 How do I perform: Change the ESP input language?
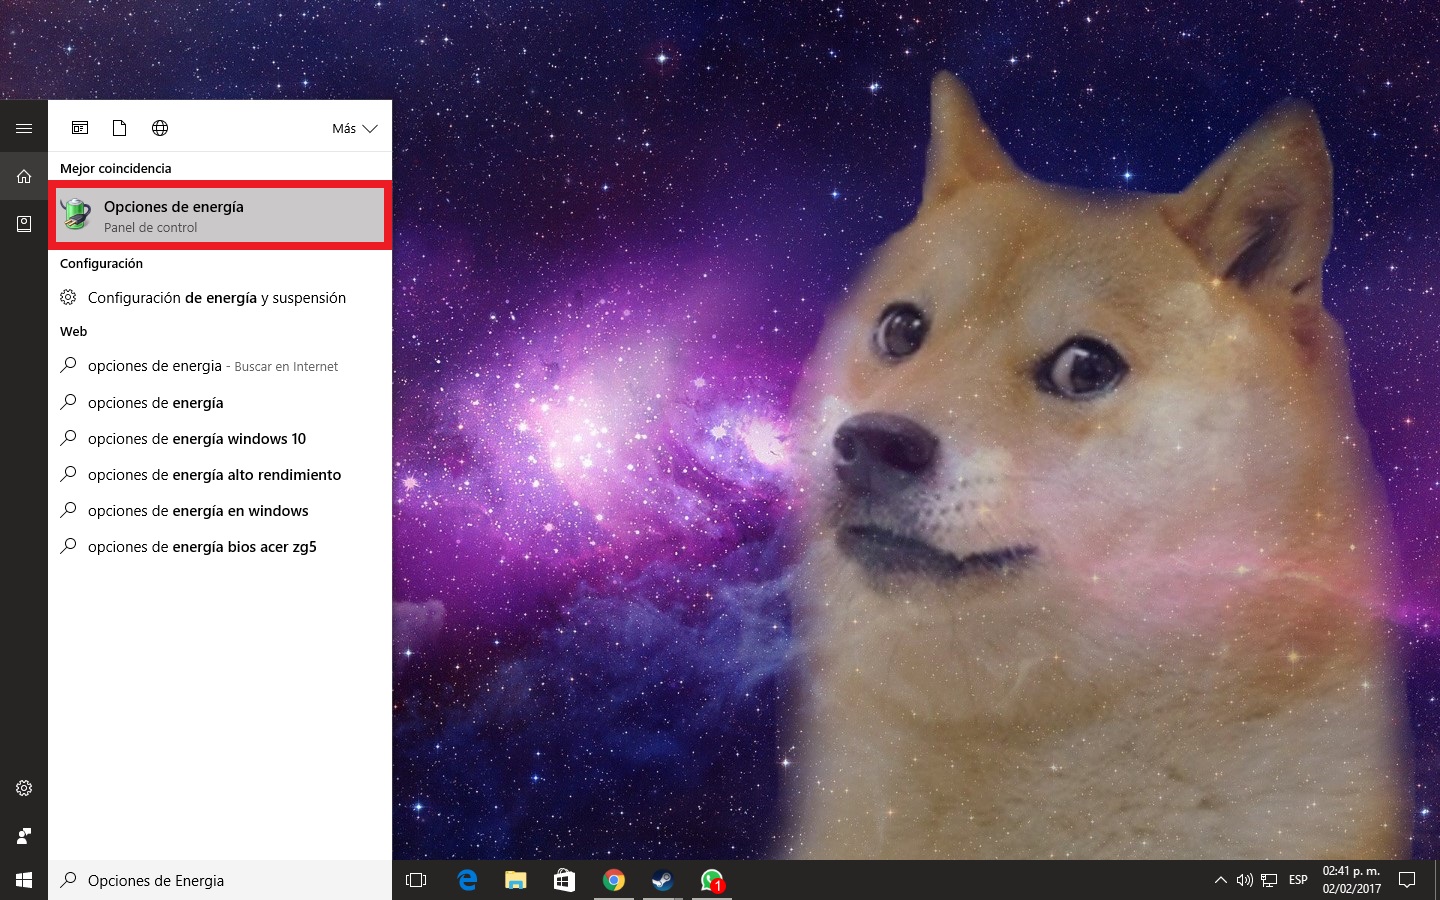pos(1298,880)
